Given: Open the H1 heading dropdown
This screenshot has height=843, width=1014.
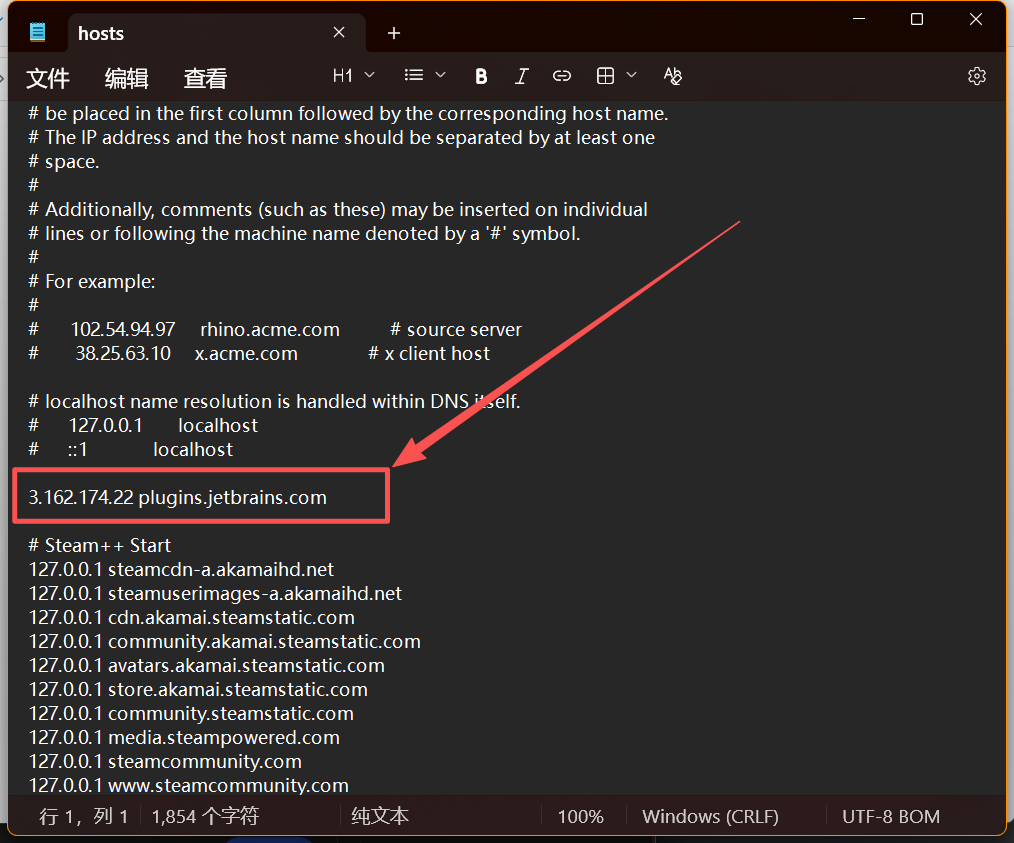Looking at the screenshot, I should click(x=353, y=76).
